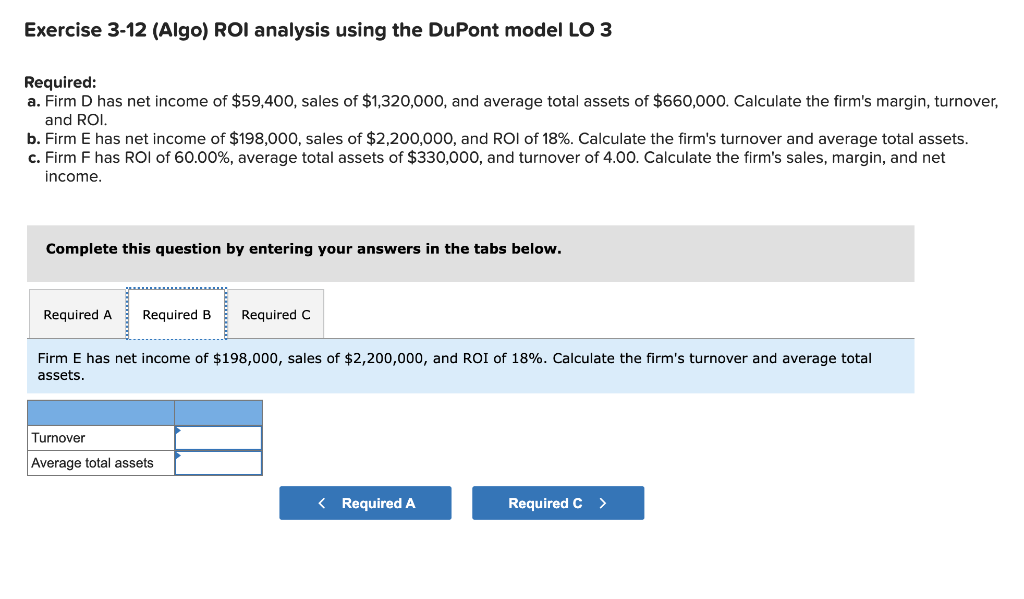Click the Turnover row label
This screenshot has height=599, width=1024.
pyautogui.click(x=58, y=437)
